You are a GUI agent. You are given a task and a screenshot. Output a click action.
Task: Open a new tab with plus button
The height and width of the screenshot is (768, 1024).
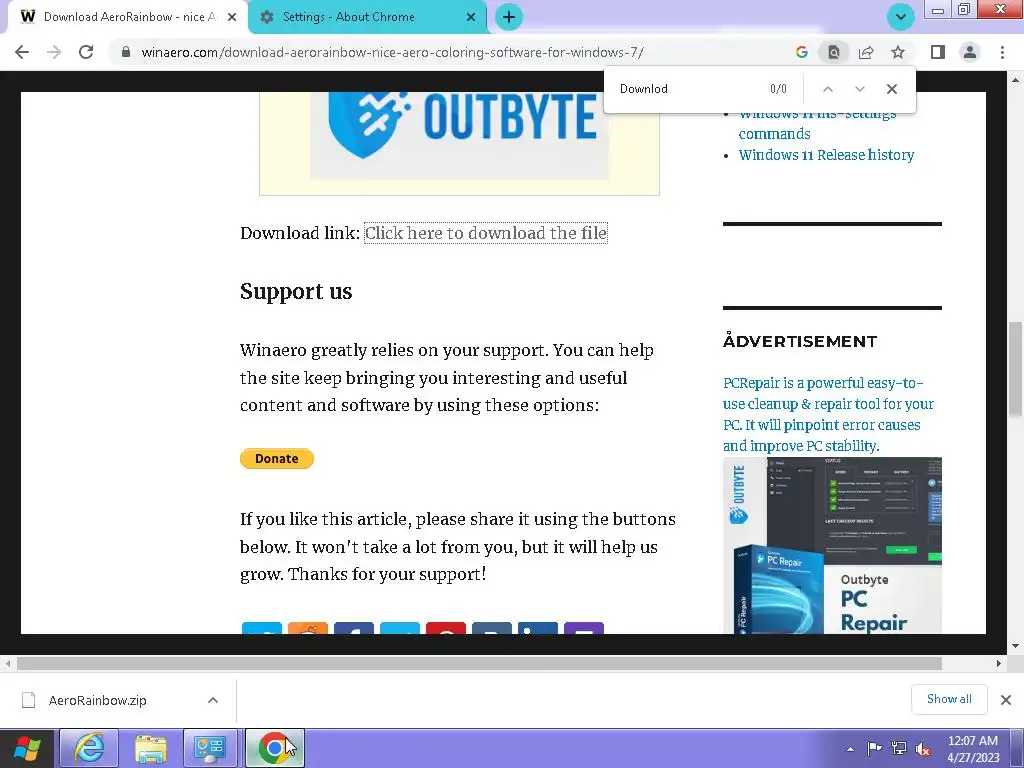pos(509,17)
